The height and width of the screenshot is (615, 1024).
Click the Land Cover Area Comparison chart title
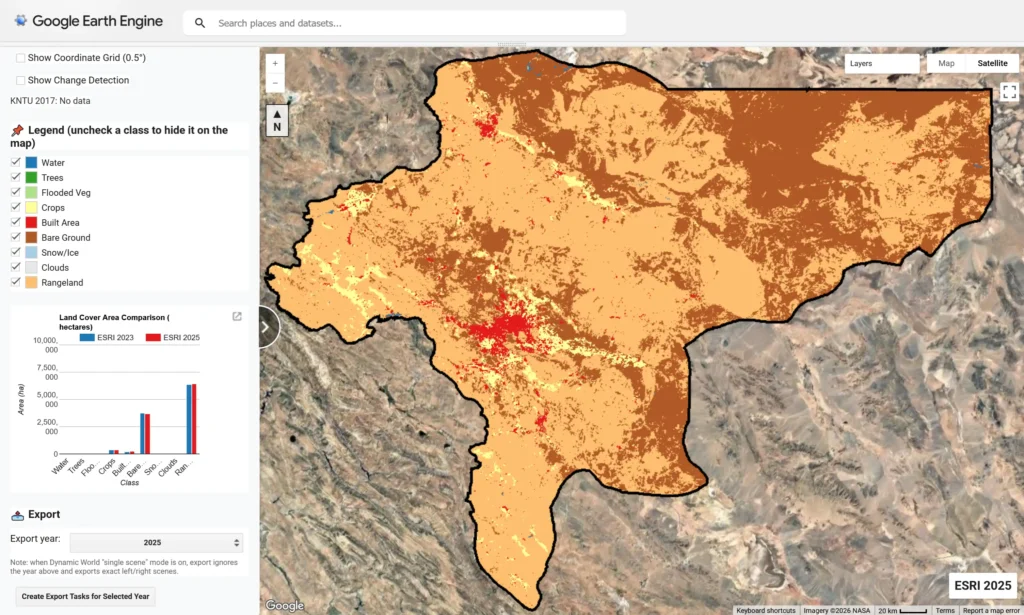114,322
